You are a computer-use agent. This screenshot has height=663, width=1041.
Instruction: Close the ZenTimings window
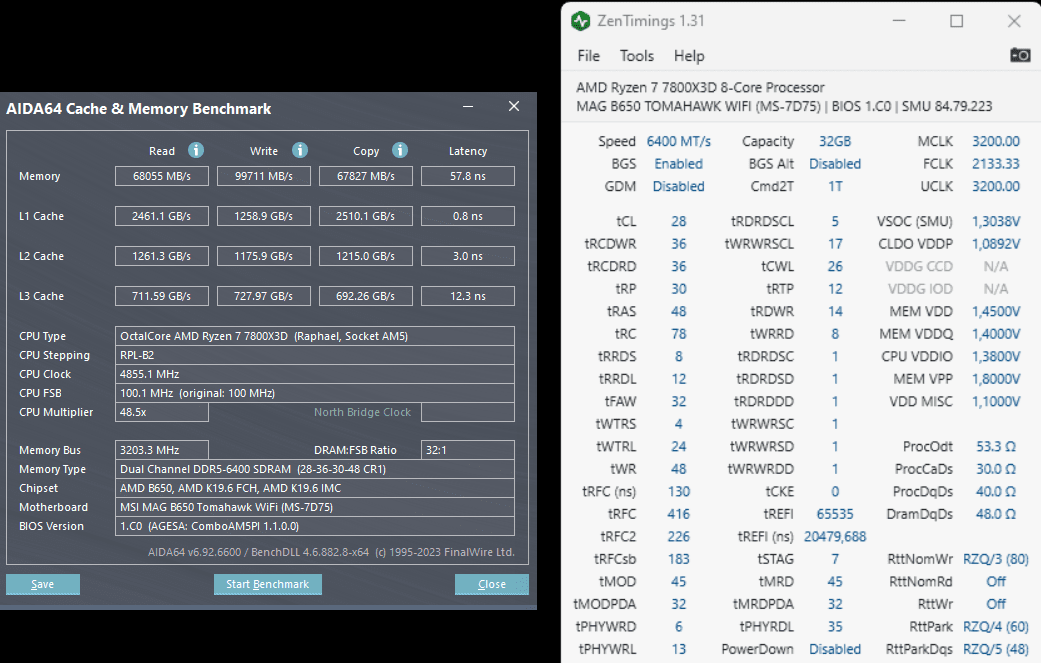tap(1014, 21)
